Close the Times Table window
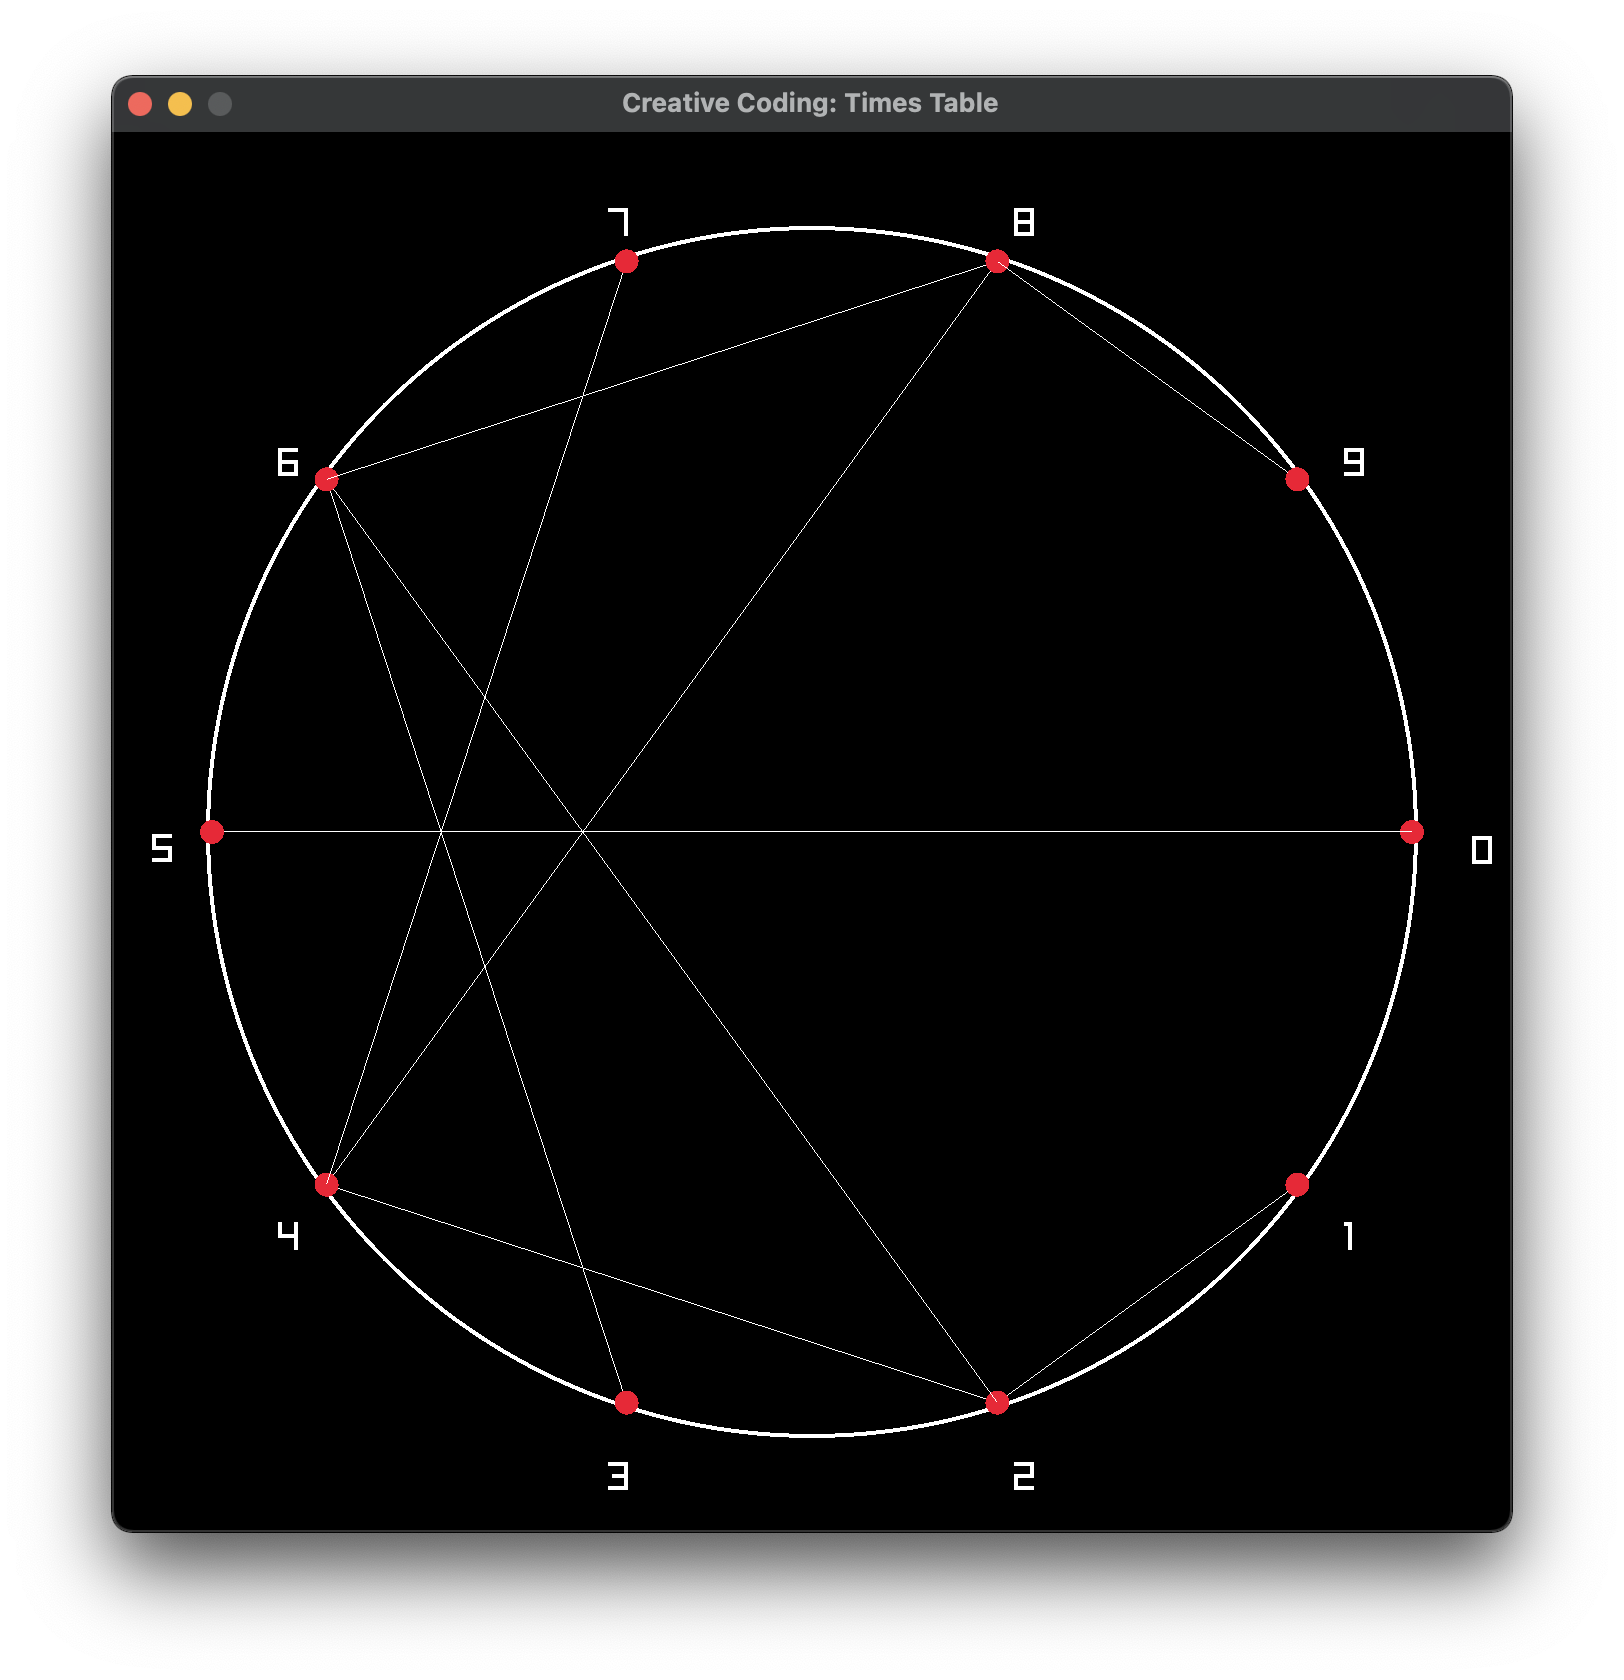This screenshot has height=1680, width=1624. [140, 104]
